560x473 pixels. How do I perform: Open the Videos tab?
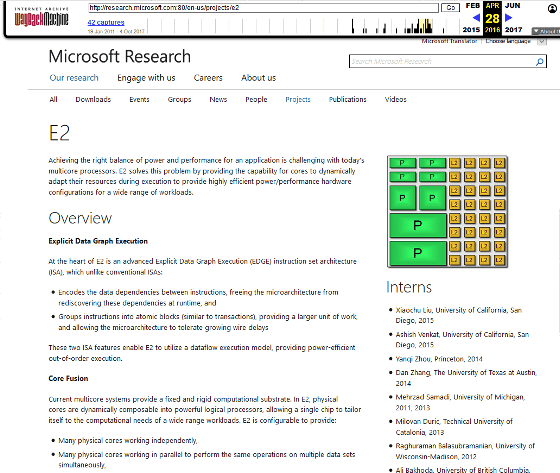(395, 99)
